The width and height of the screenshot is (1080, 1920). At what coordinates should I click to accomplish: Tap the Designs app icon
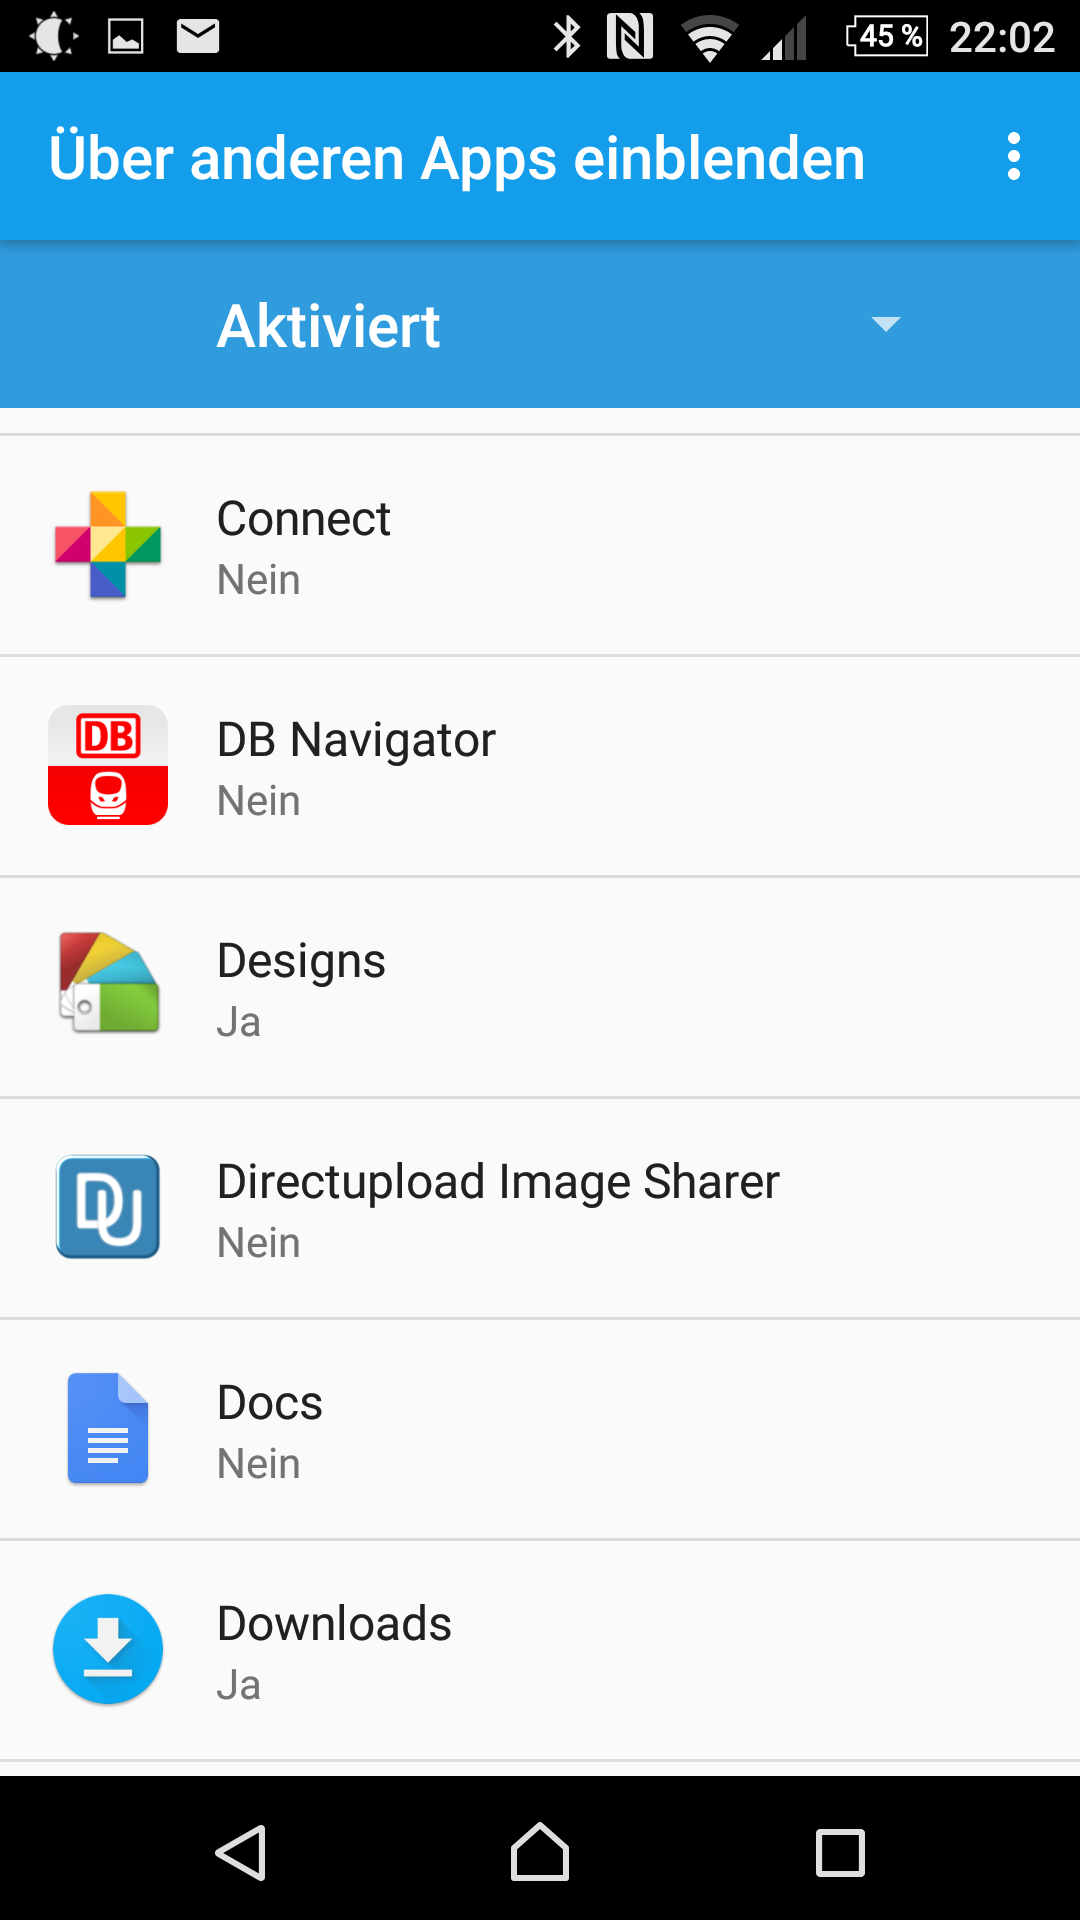click(108, 983)
